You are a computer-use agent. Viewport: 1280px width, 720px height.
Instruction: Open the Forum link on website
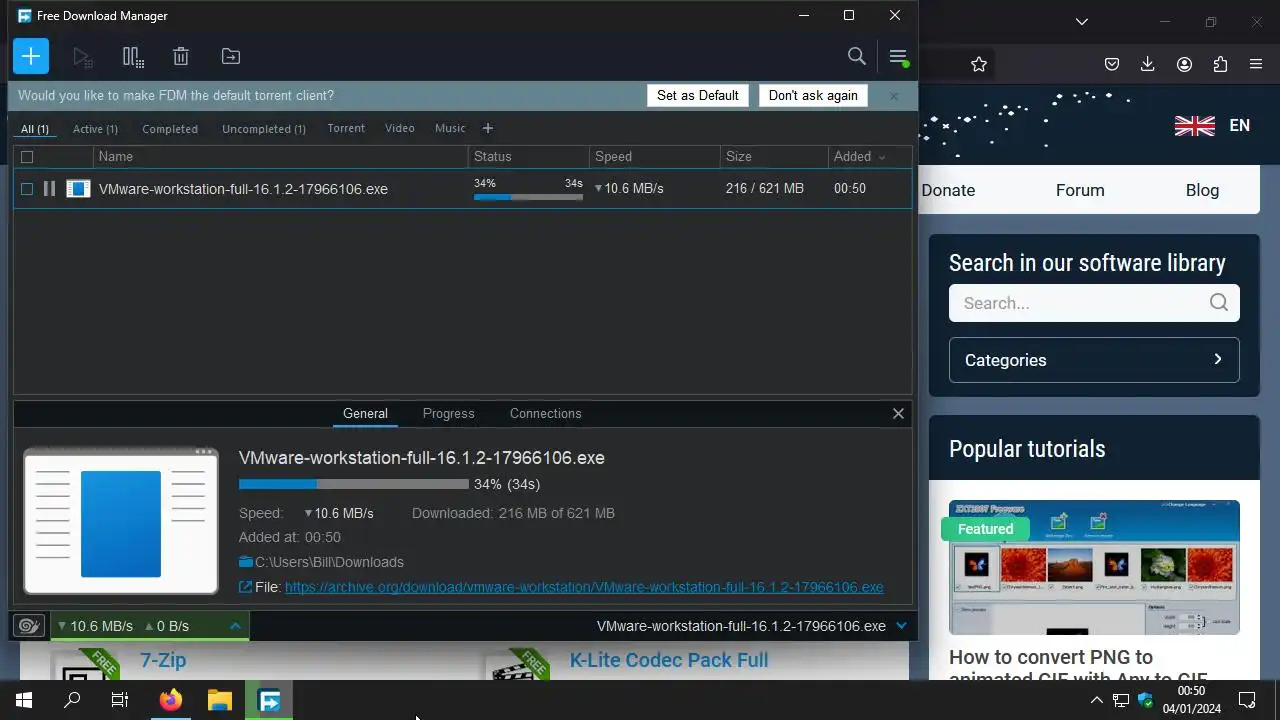click(1080, 190)
